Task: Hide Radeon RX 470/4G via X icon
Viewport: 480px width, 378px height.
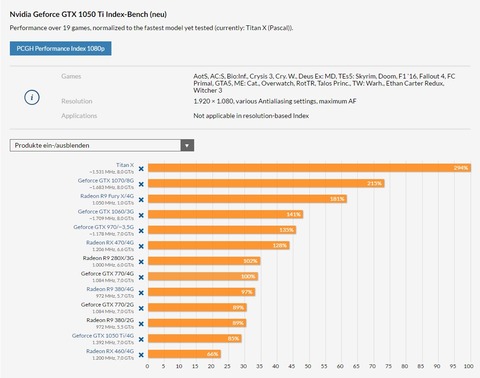Action: [x=141, y=246]
